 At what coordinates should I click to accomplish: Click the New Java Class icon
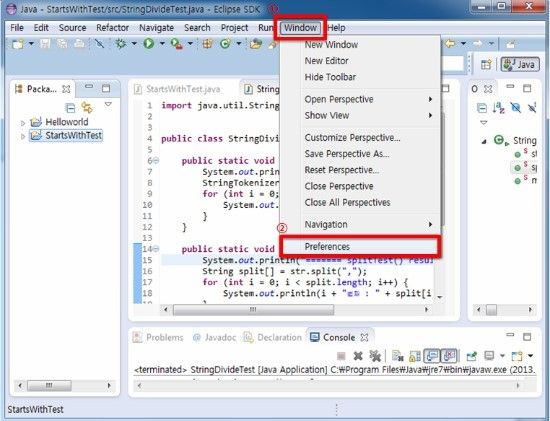pyautogui.click(x=225, y=44)
